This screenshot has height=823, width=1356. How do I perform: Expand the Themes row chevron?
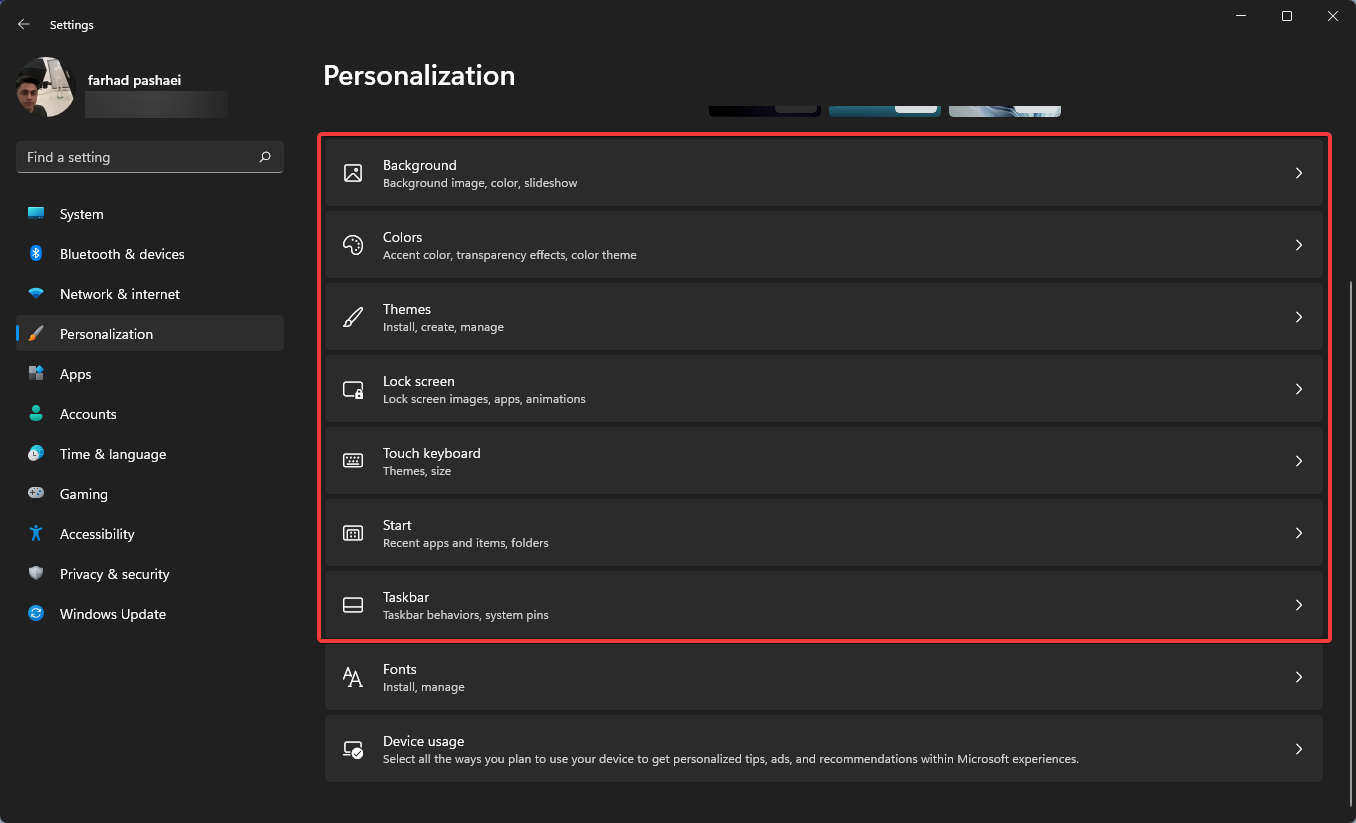1299,317
